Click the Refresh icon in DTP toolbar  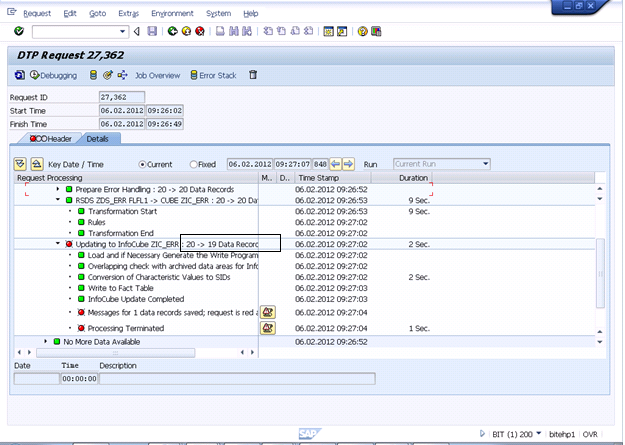coord(20,75)
